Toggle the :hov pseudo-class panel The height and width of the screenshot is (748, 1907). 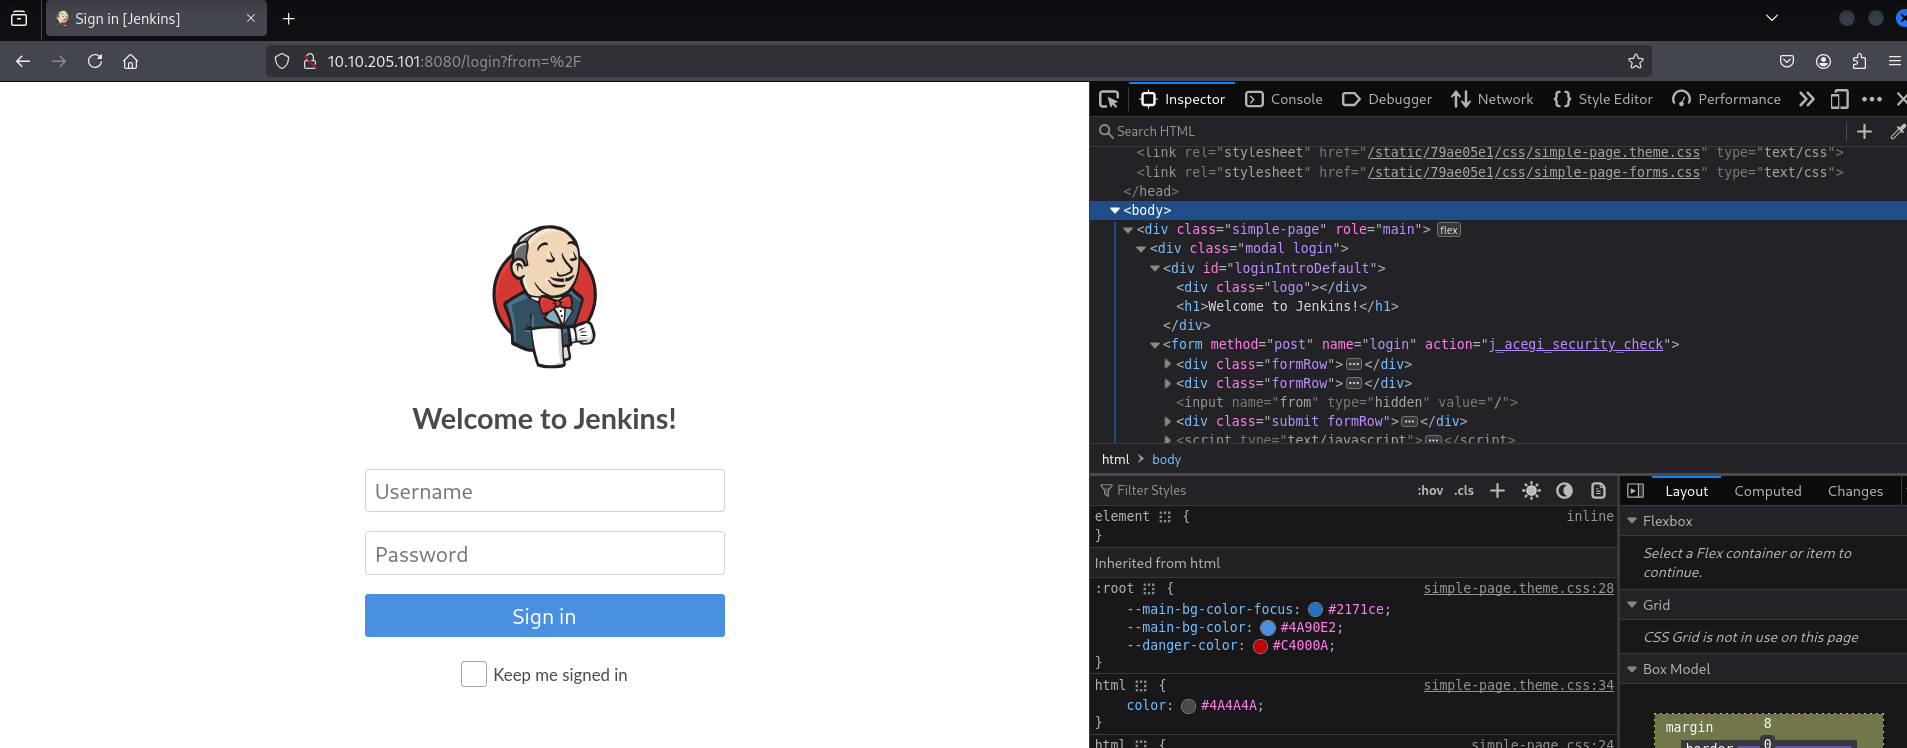(x=1430, y=490)
